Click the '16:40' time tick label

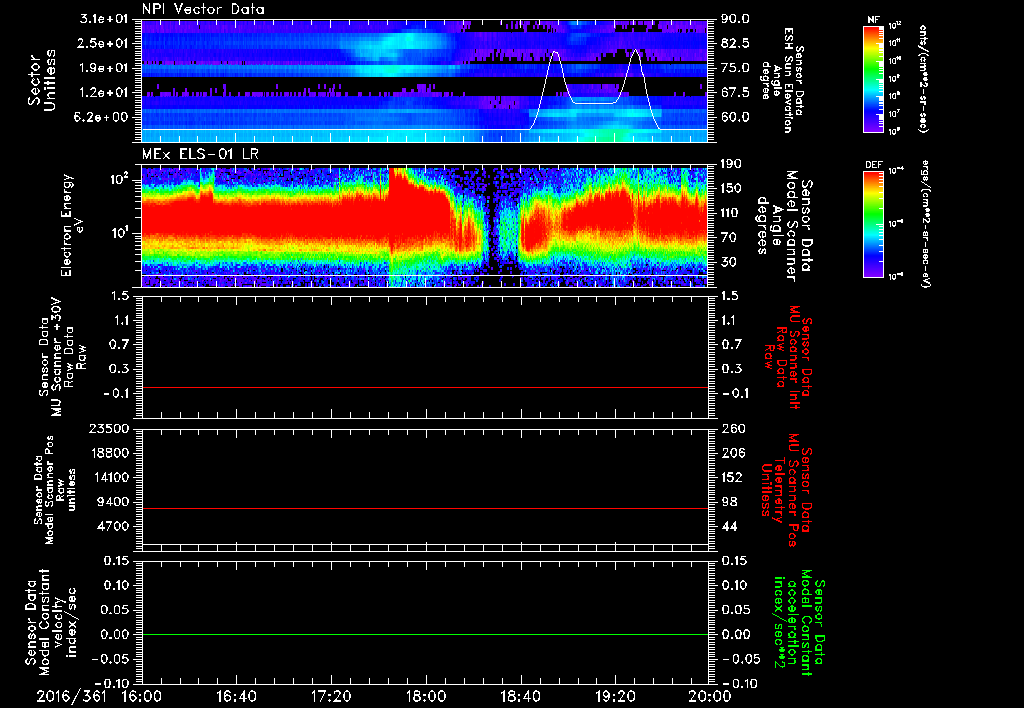click(x=236, y=696)
